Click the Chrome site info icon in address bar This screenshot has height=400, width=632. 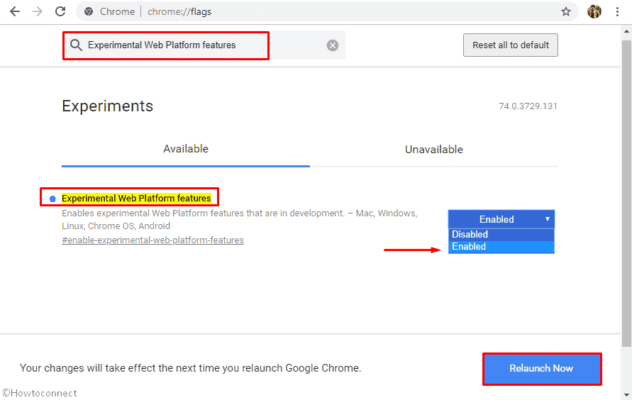pos(89,12)
